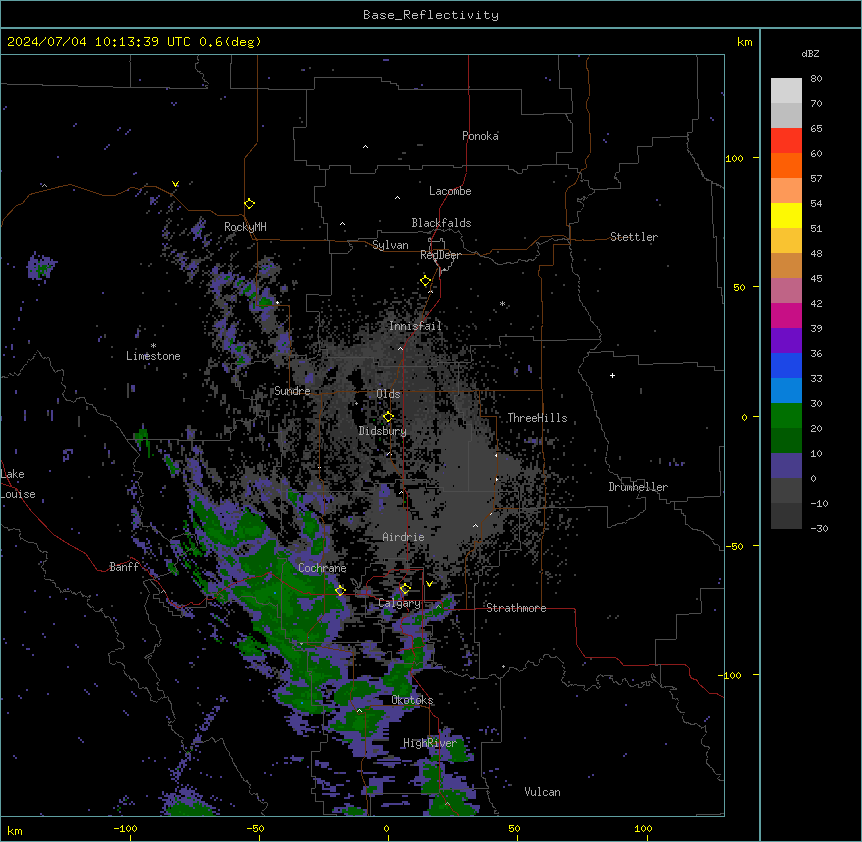
Task: Click the Base_Reflectivity title
Action: coord(431,15)
